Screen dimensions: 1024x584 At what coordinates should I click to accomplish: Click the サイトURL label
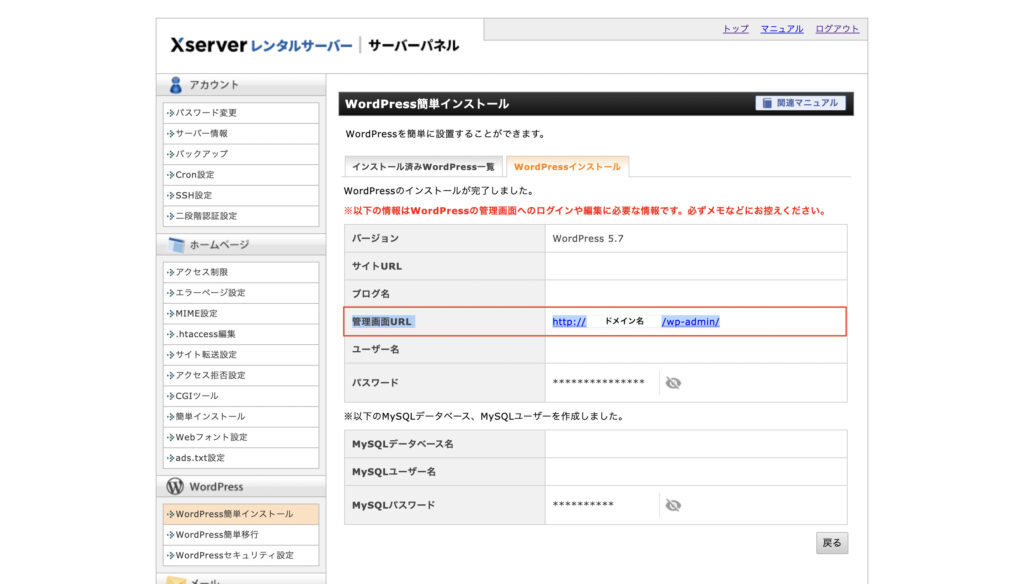coord(377,267)
